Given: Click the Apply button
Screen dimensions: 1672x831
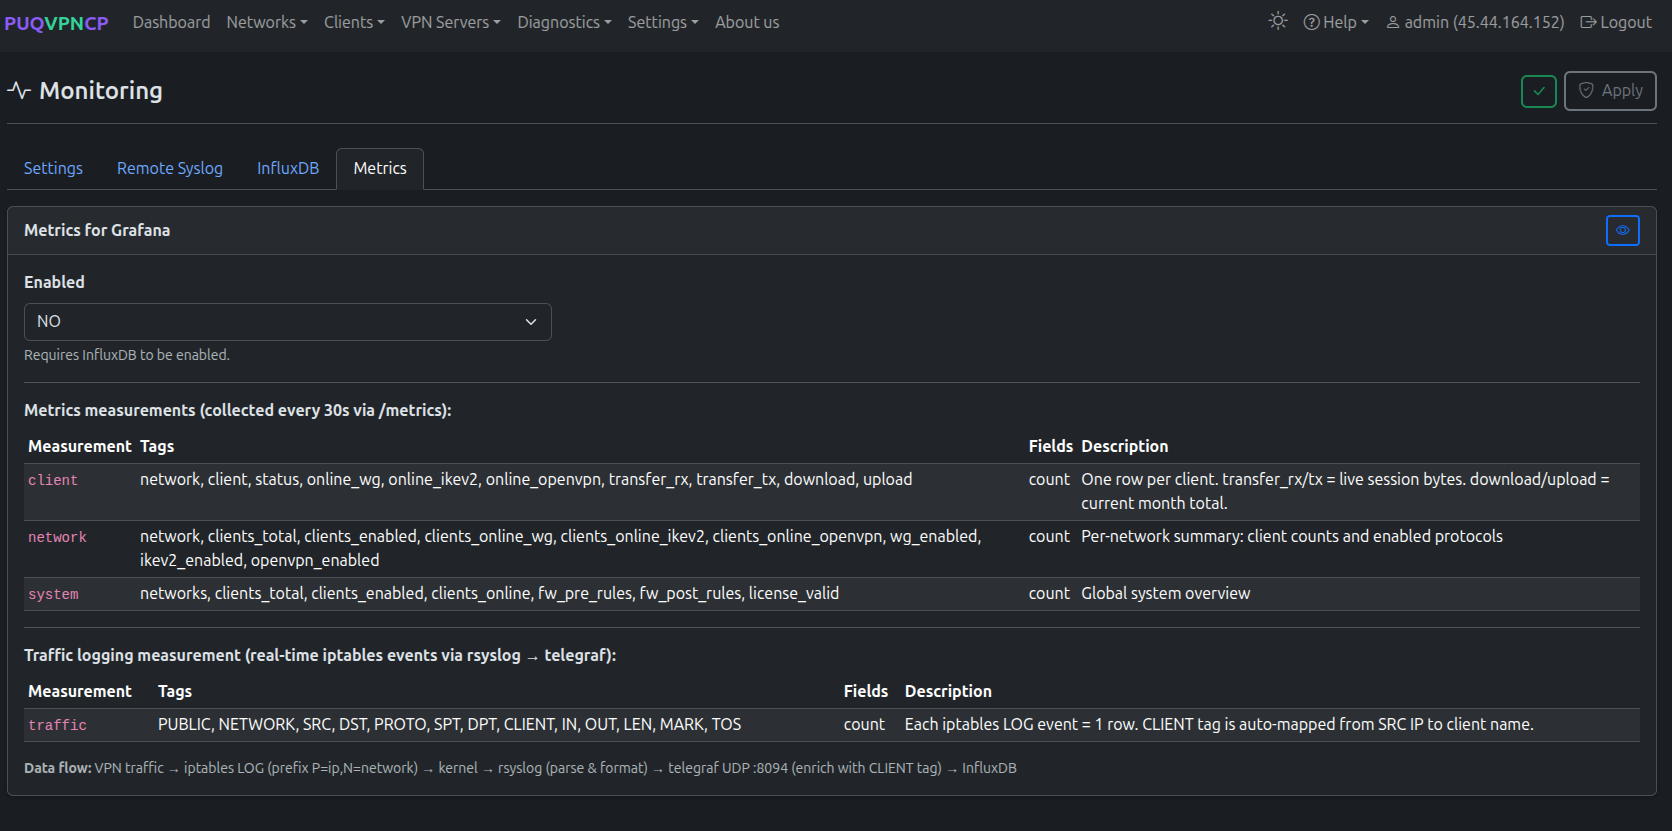Looking at the screenshot, I should point(1610,91).
